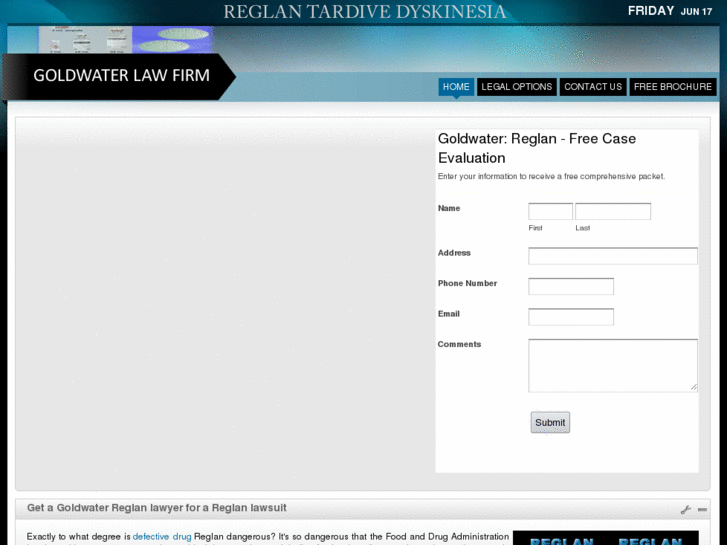Select the Email input box

(571, 317)
